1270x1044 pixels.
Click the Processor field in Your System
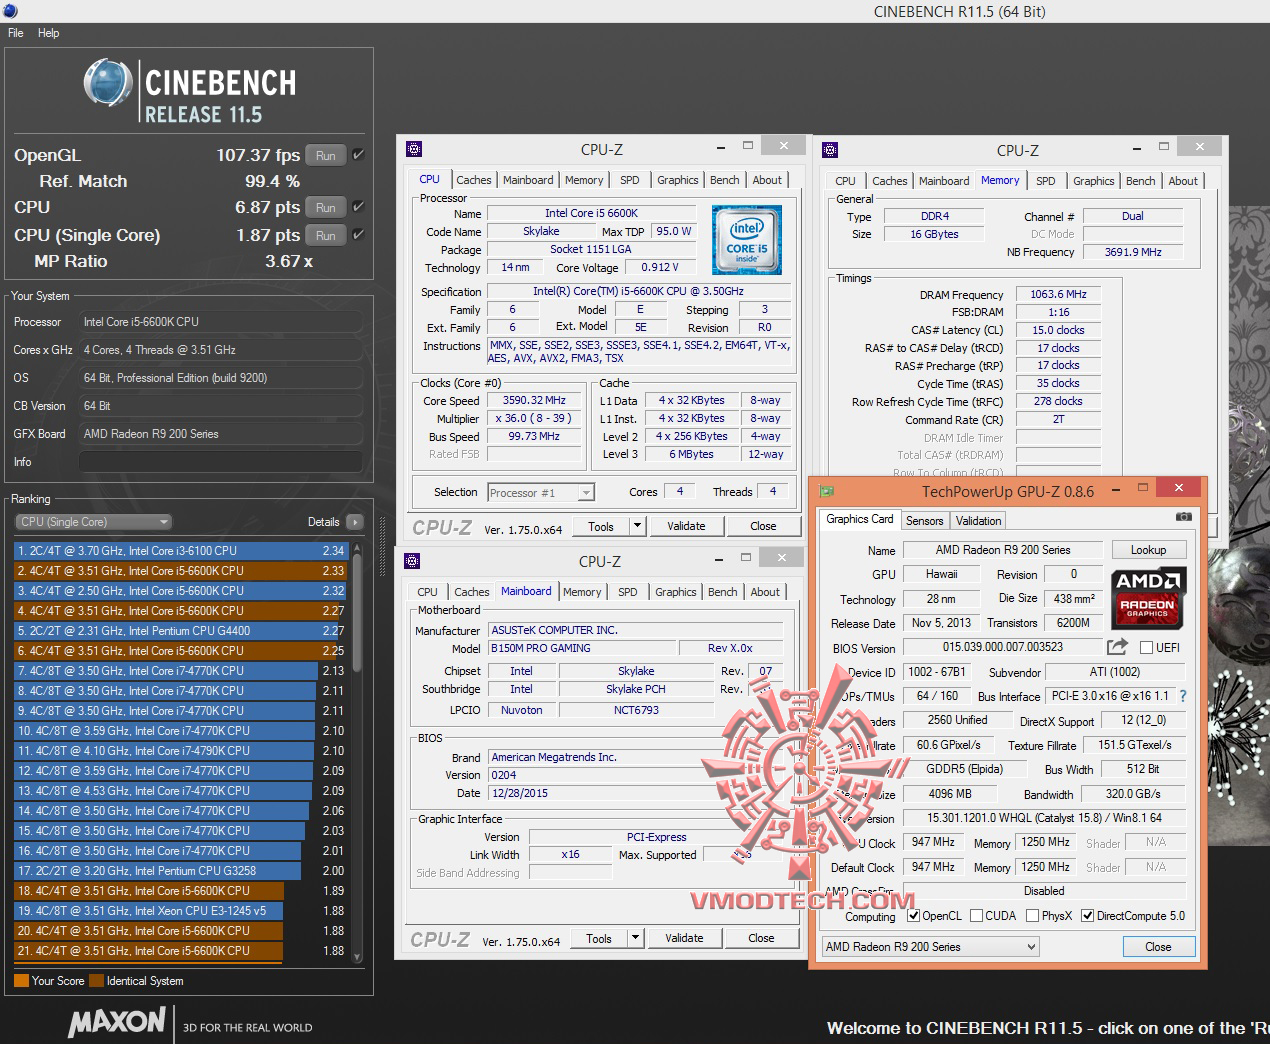tap(220, 322)
